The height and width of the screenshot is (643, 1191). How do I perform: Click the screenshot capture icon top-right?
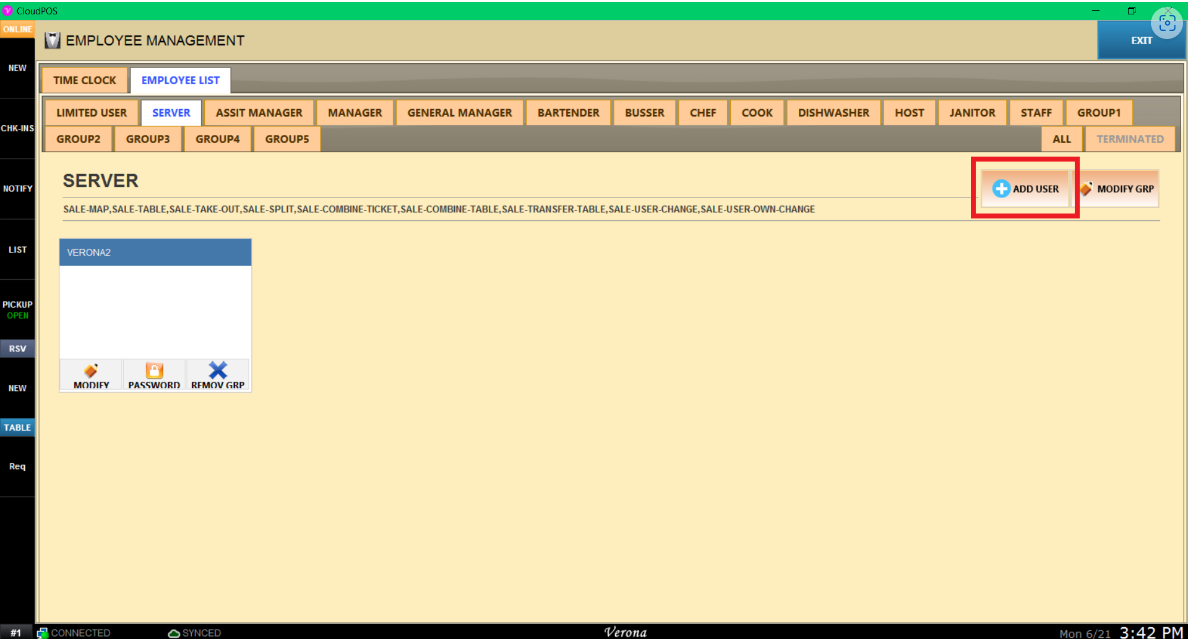pyautogui.click(x=1165, y=22)
